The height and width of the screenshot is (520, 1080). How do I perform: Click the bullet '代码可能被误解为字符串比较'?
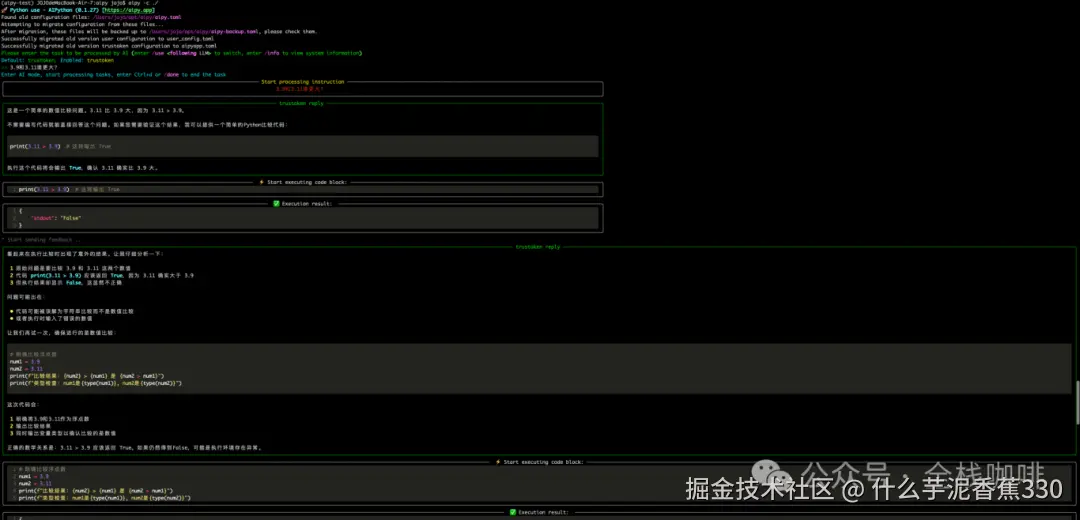click(72, 311)
